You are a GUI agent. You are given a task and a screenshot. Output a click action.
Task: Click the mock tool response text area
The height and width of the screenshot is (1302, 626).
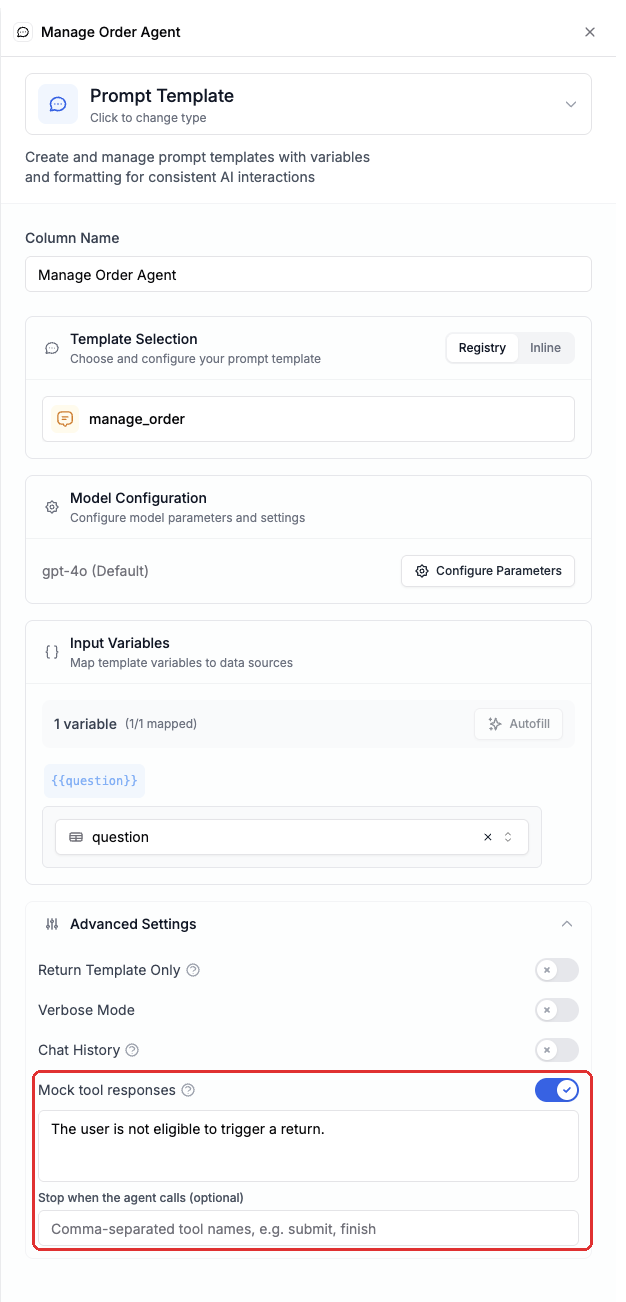[x=308, y=1146]
